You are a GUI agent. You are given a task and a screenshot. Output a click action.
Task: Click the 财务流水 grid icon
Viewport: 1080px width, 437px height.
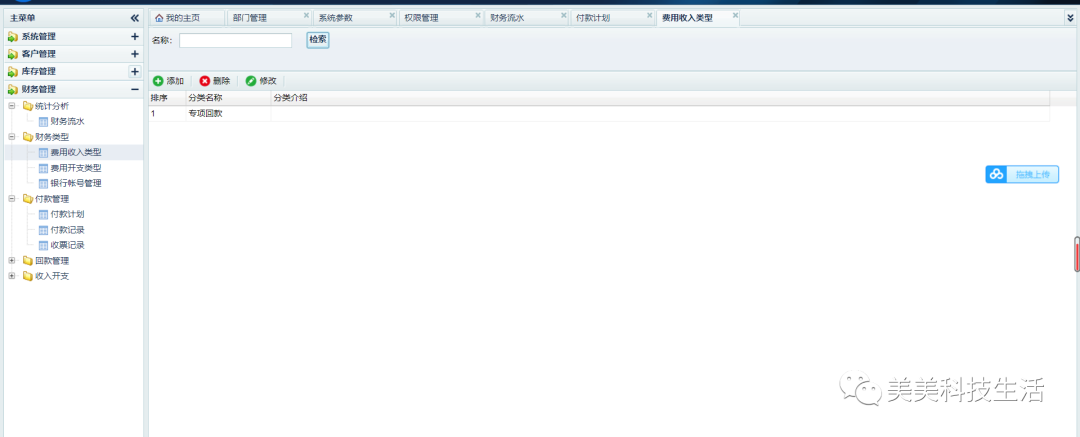(43, 122)
